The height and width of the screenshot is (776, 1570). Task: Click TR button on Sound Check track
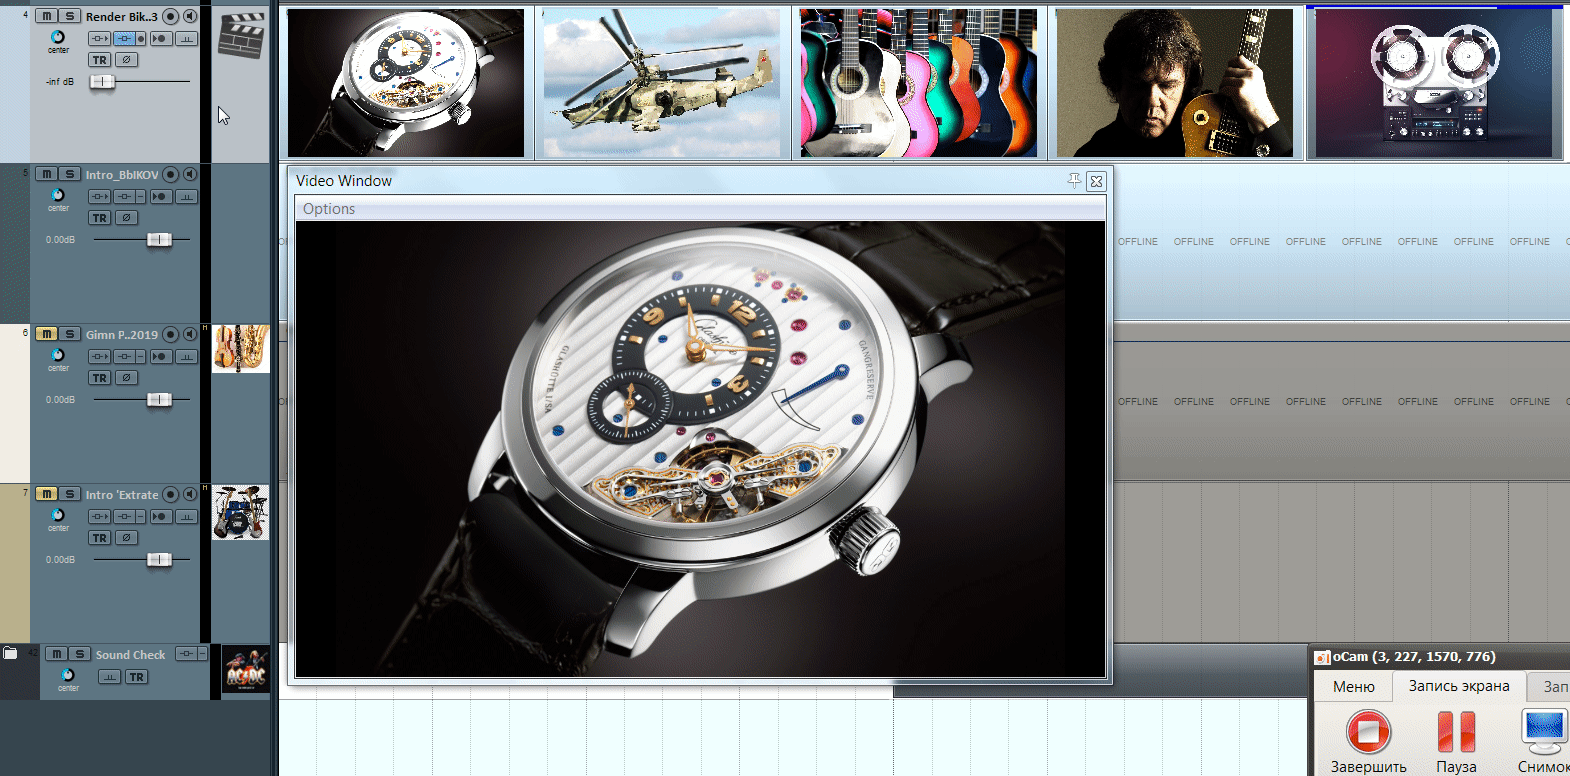(x=136, y=677)
